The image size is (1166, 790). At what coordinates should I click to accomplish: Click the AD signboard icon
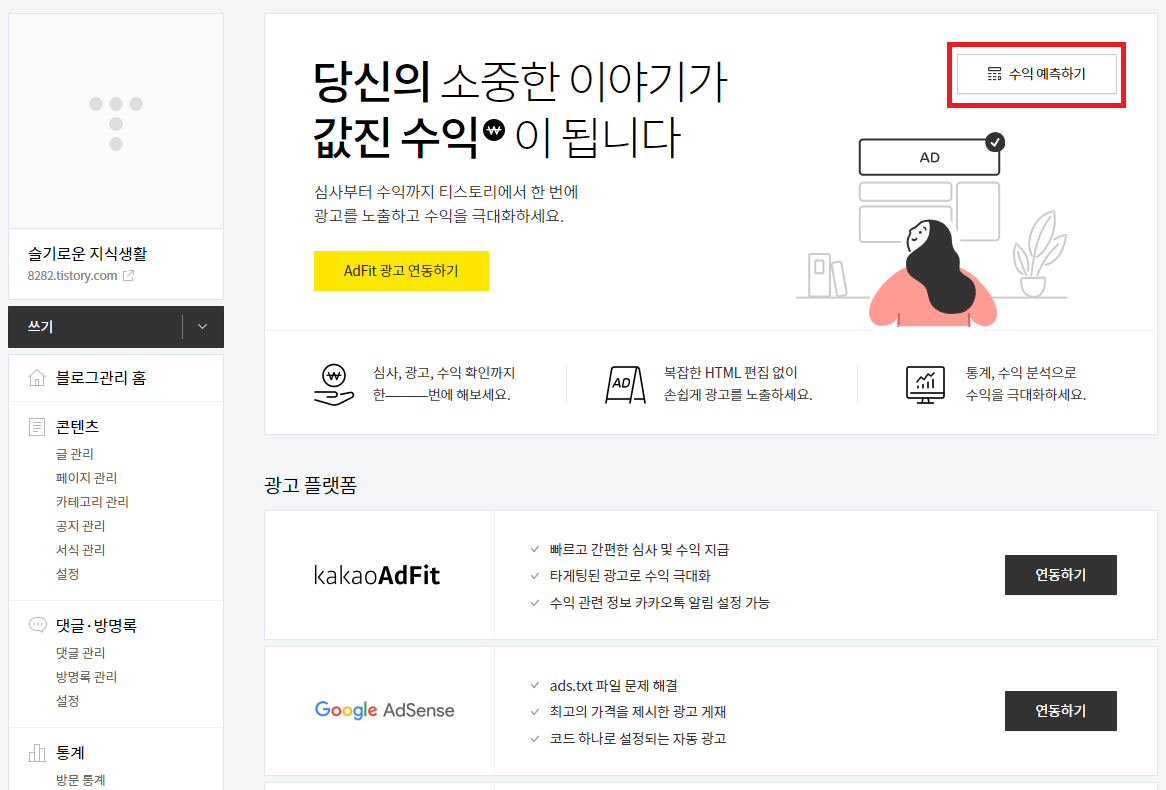click(x=625, y=384)
